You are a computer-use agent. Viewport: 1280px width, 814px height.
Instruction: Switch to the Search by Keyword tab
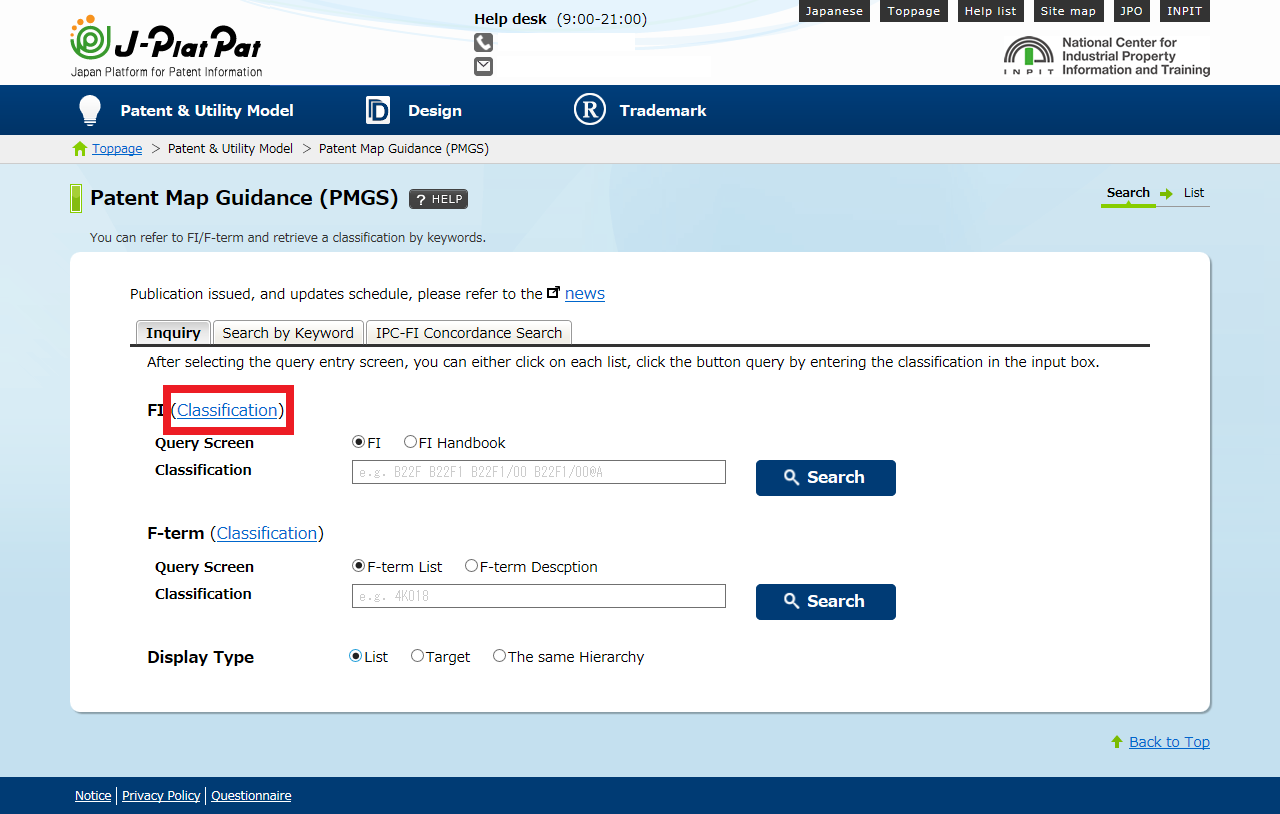(x=288, y=333)
